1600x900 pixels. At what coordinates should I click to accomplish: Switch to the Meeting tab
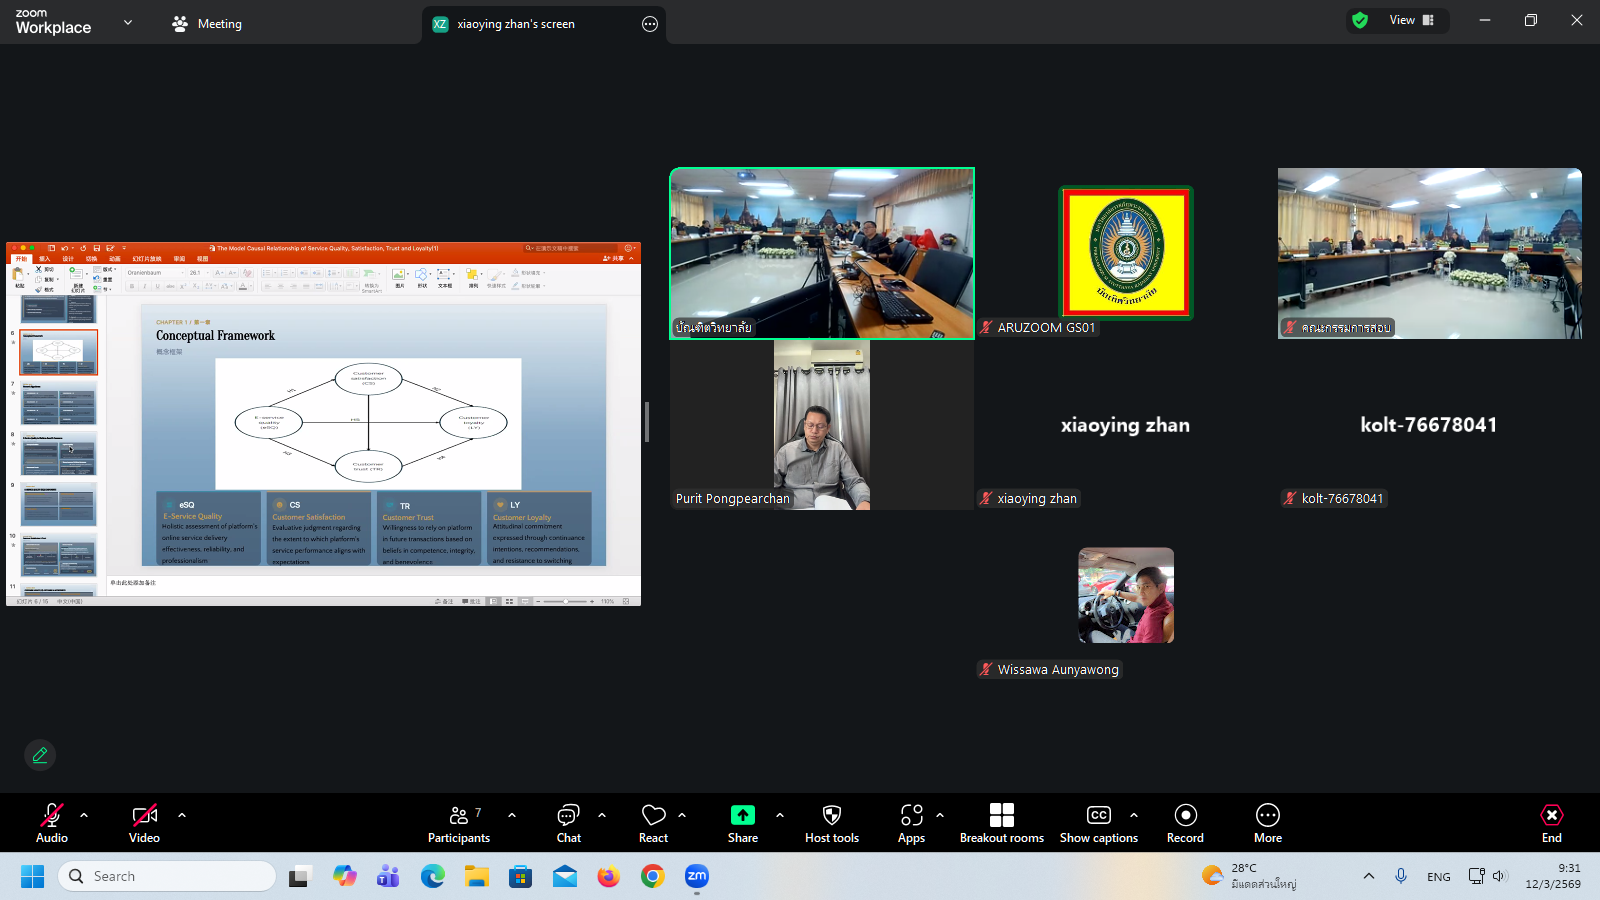(x=207, y=24)
